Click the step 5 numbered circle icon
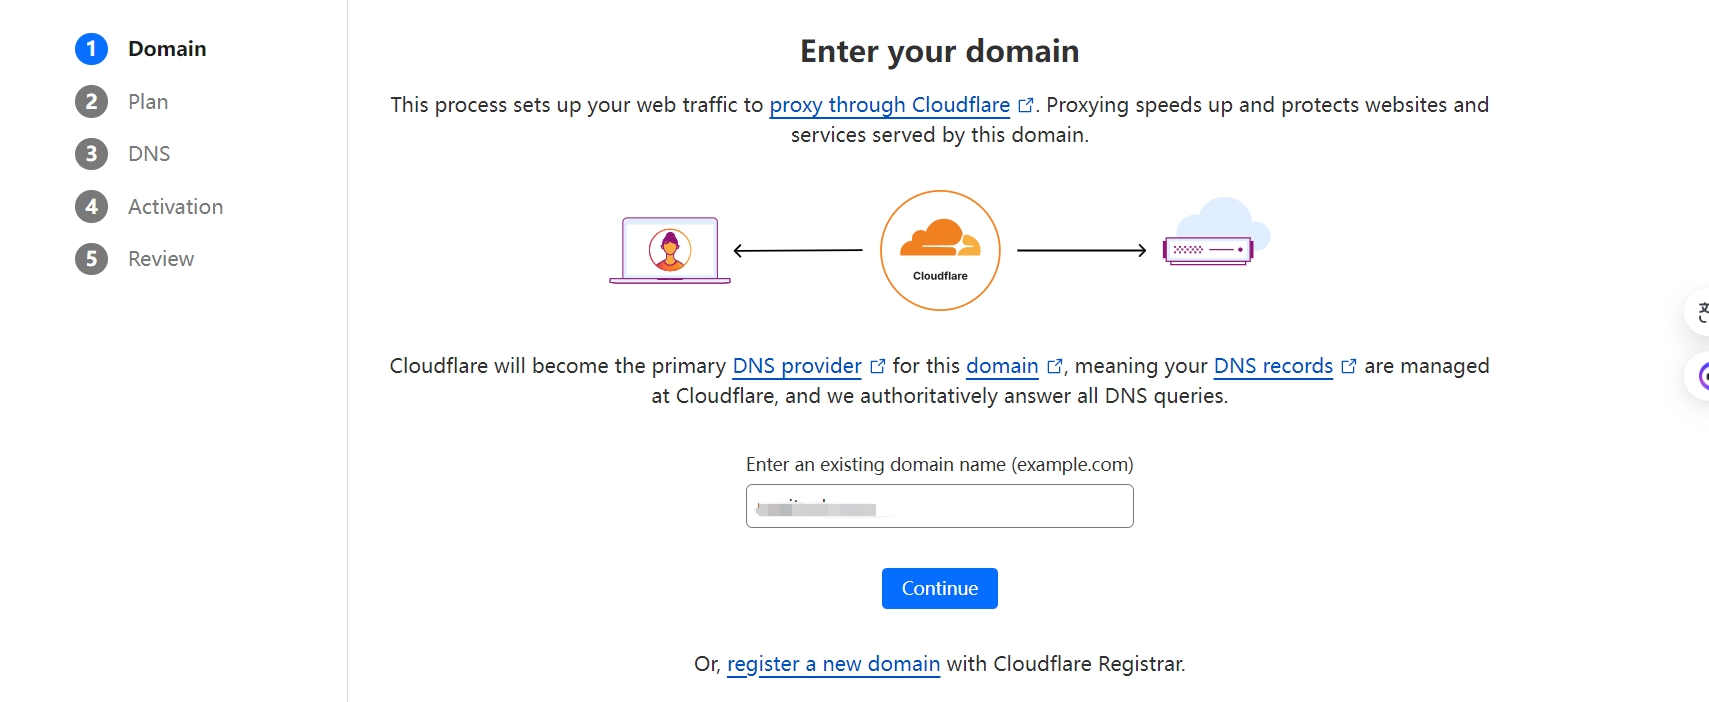 point(91,259)
